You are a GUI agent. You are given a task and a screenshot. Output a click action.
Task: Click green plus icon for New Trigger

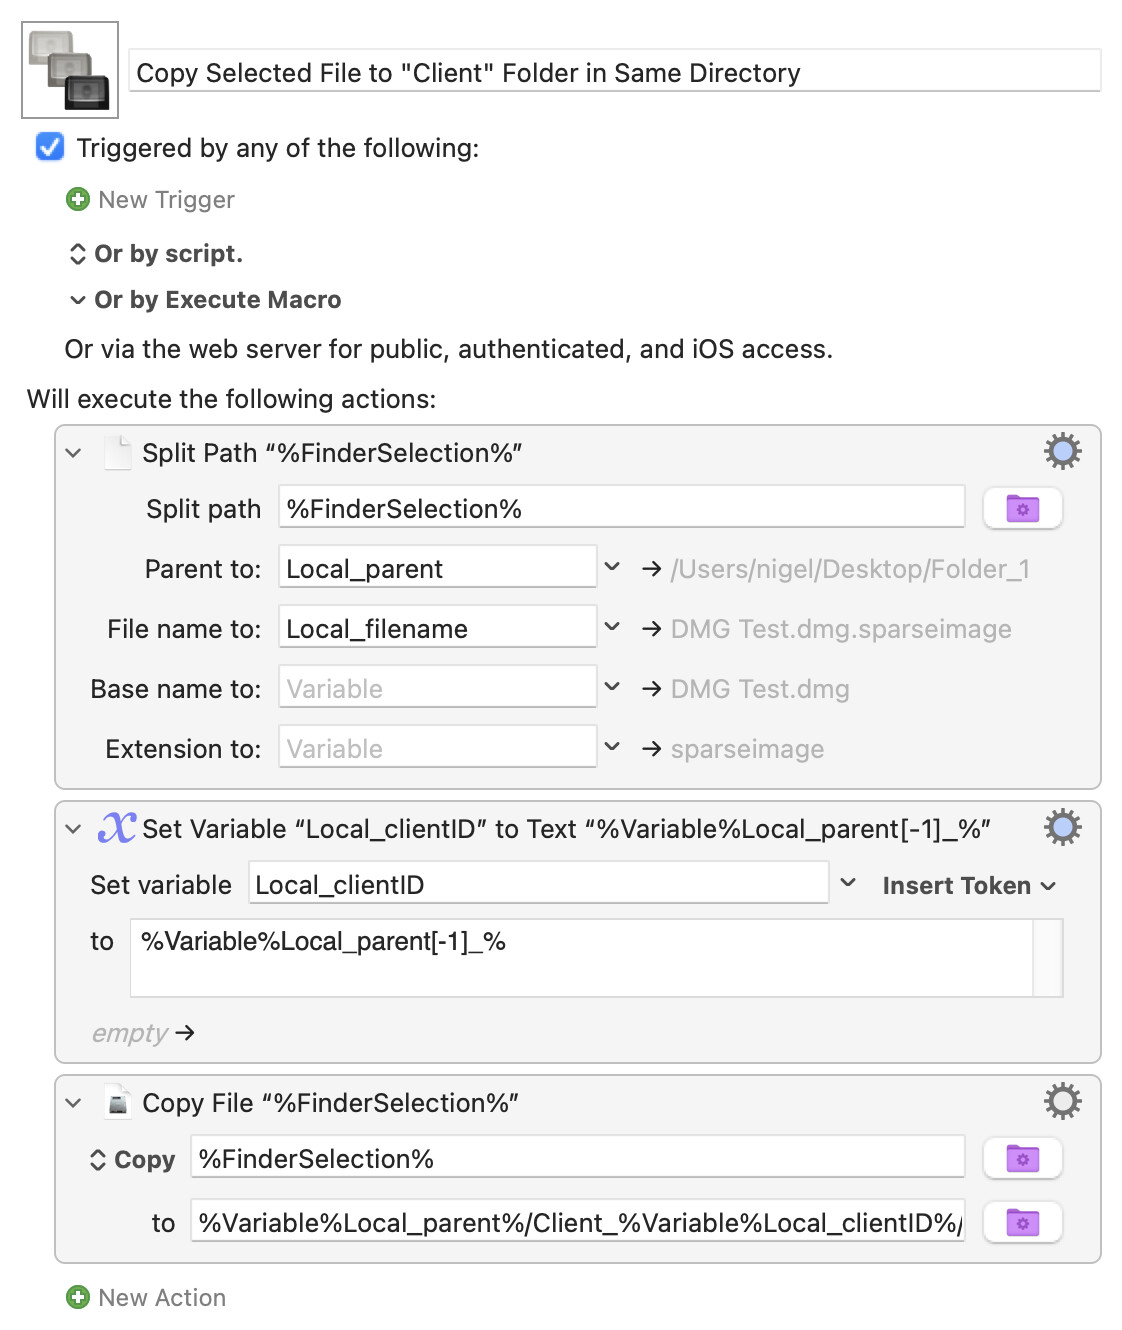[x=78, y=200]
